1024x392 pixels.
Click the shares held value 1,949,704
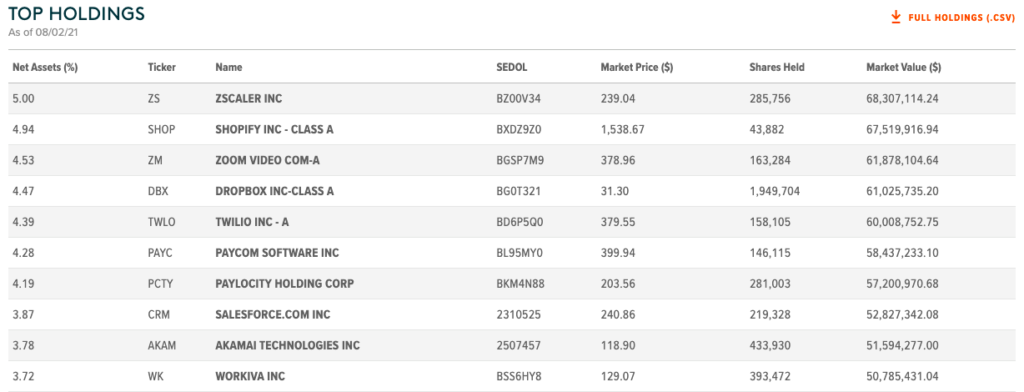(x=775, y=191)
